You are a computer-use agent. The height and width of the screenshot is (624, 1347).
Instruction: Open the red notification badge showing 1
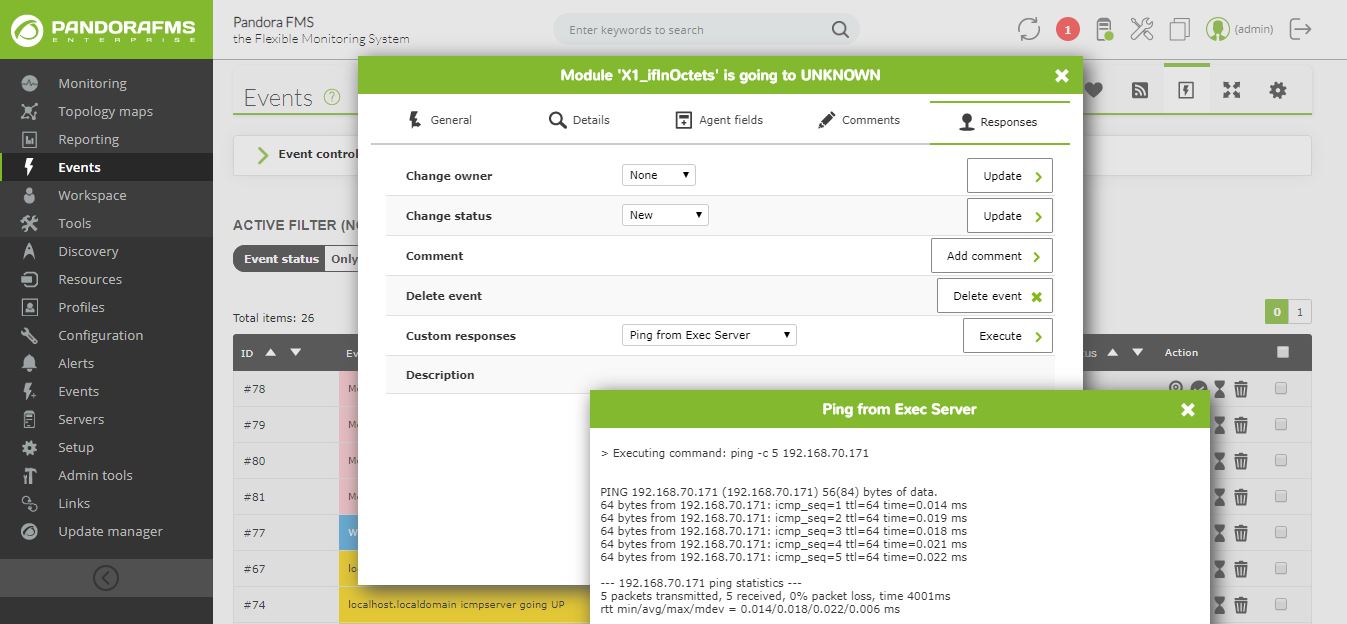(1067, 30)
